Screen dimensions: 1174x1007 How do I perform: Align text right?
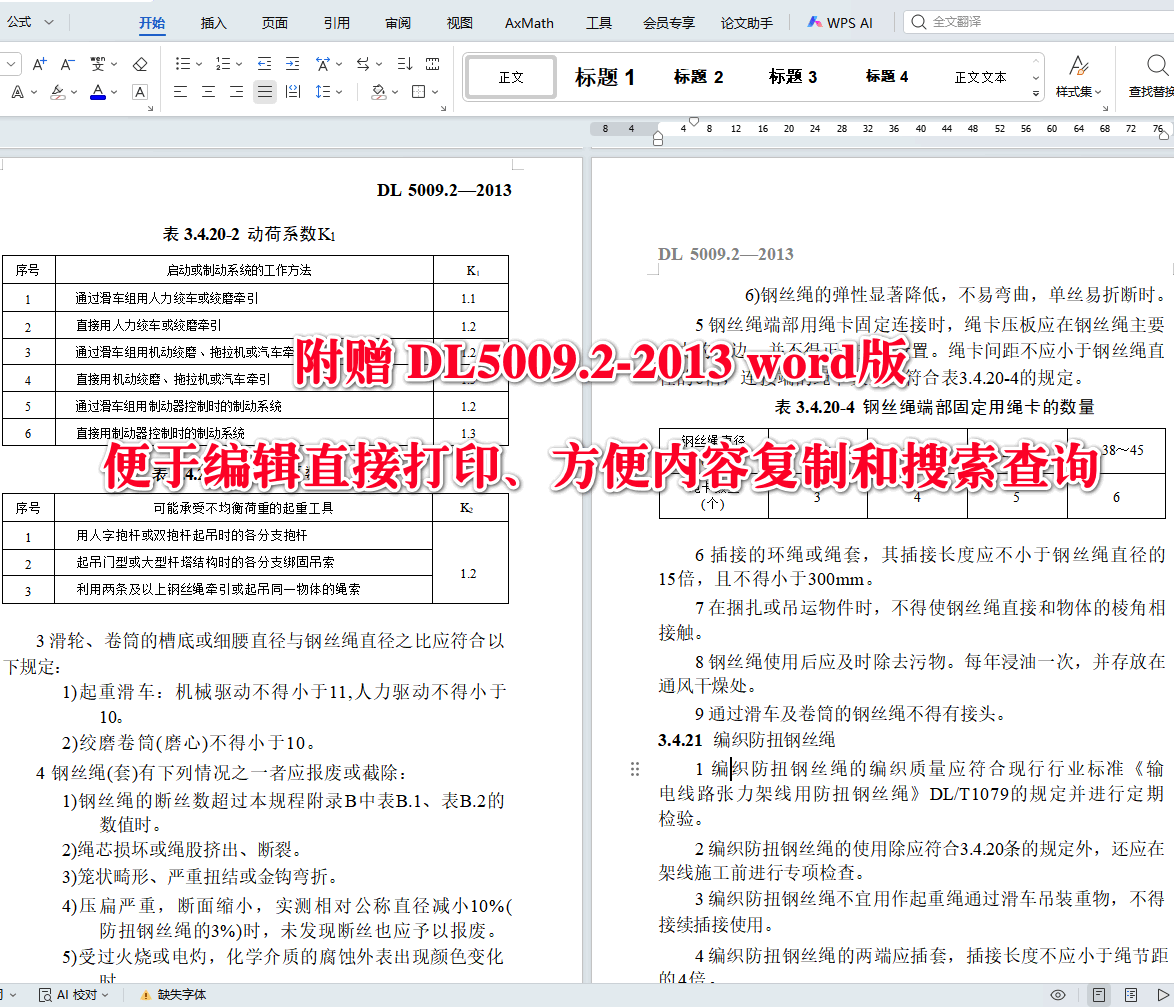[x=237, y=92]
